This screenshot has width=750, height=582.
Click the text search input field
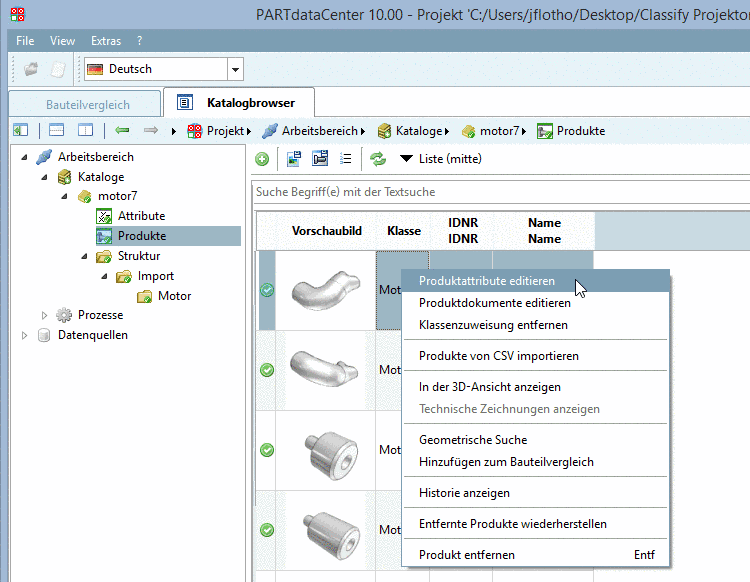(x=501, y=192)
